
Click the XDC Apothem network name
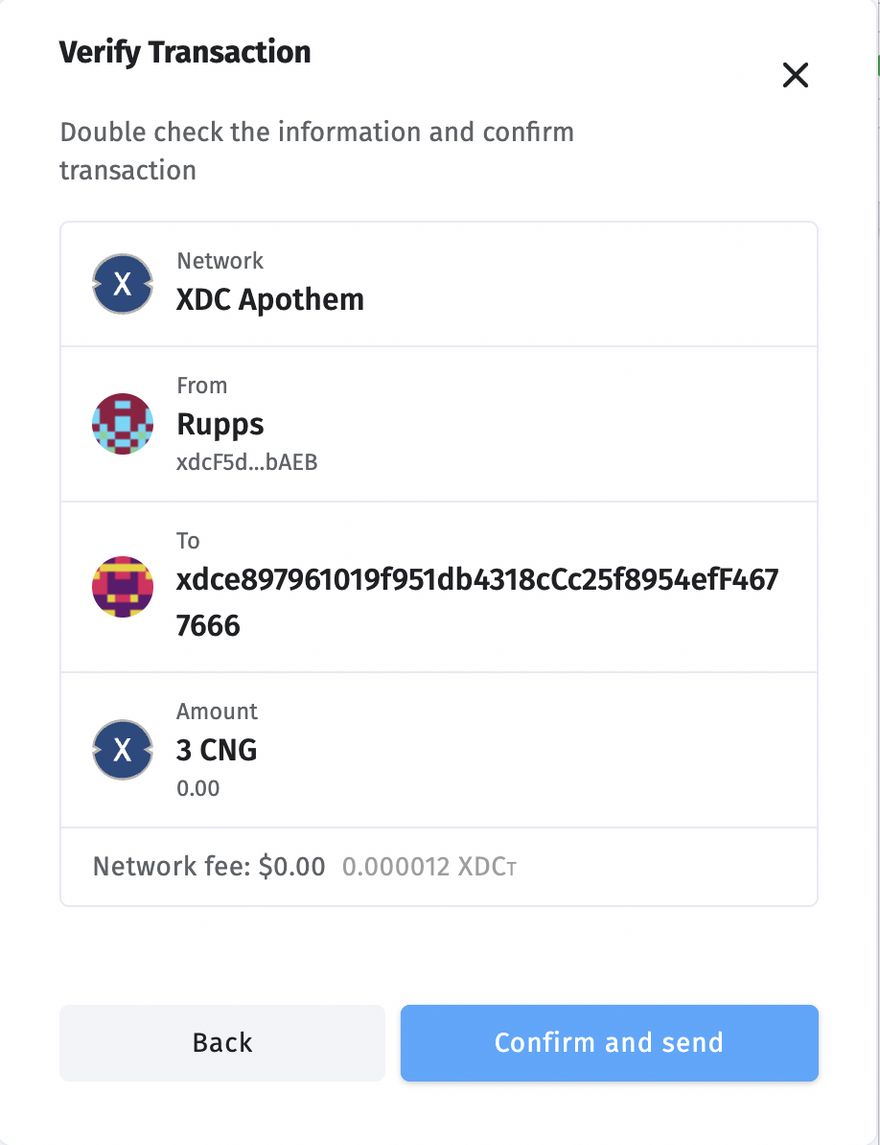(270, 299)
